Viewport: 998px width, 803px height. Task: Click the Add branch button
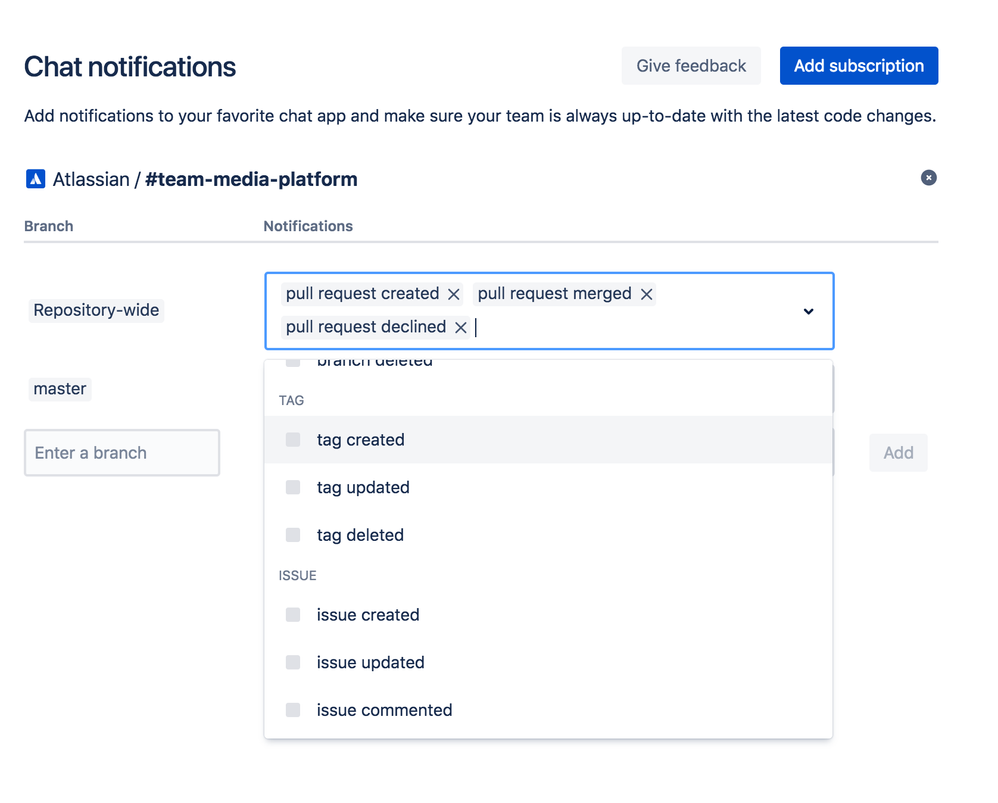coord(898,453)
